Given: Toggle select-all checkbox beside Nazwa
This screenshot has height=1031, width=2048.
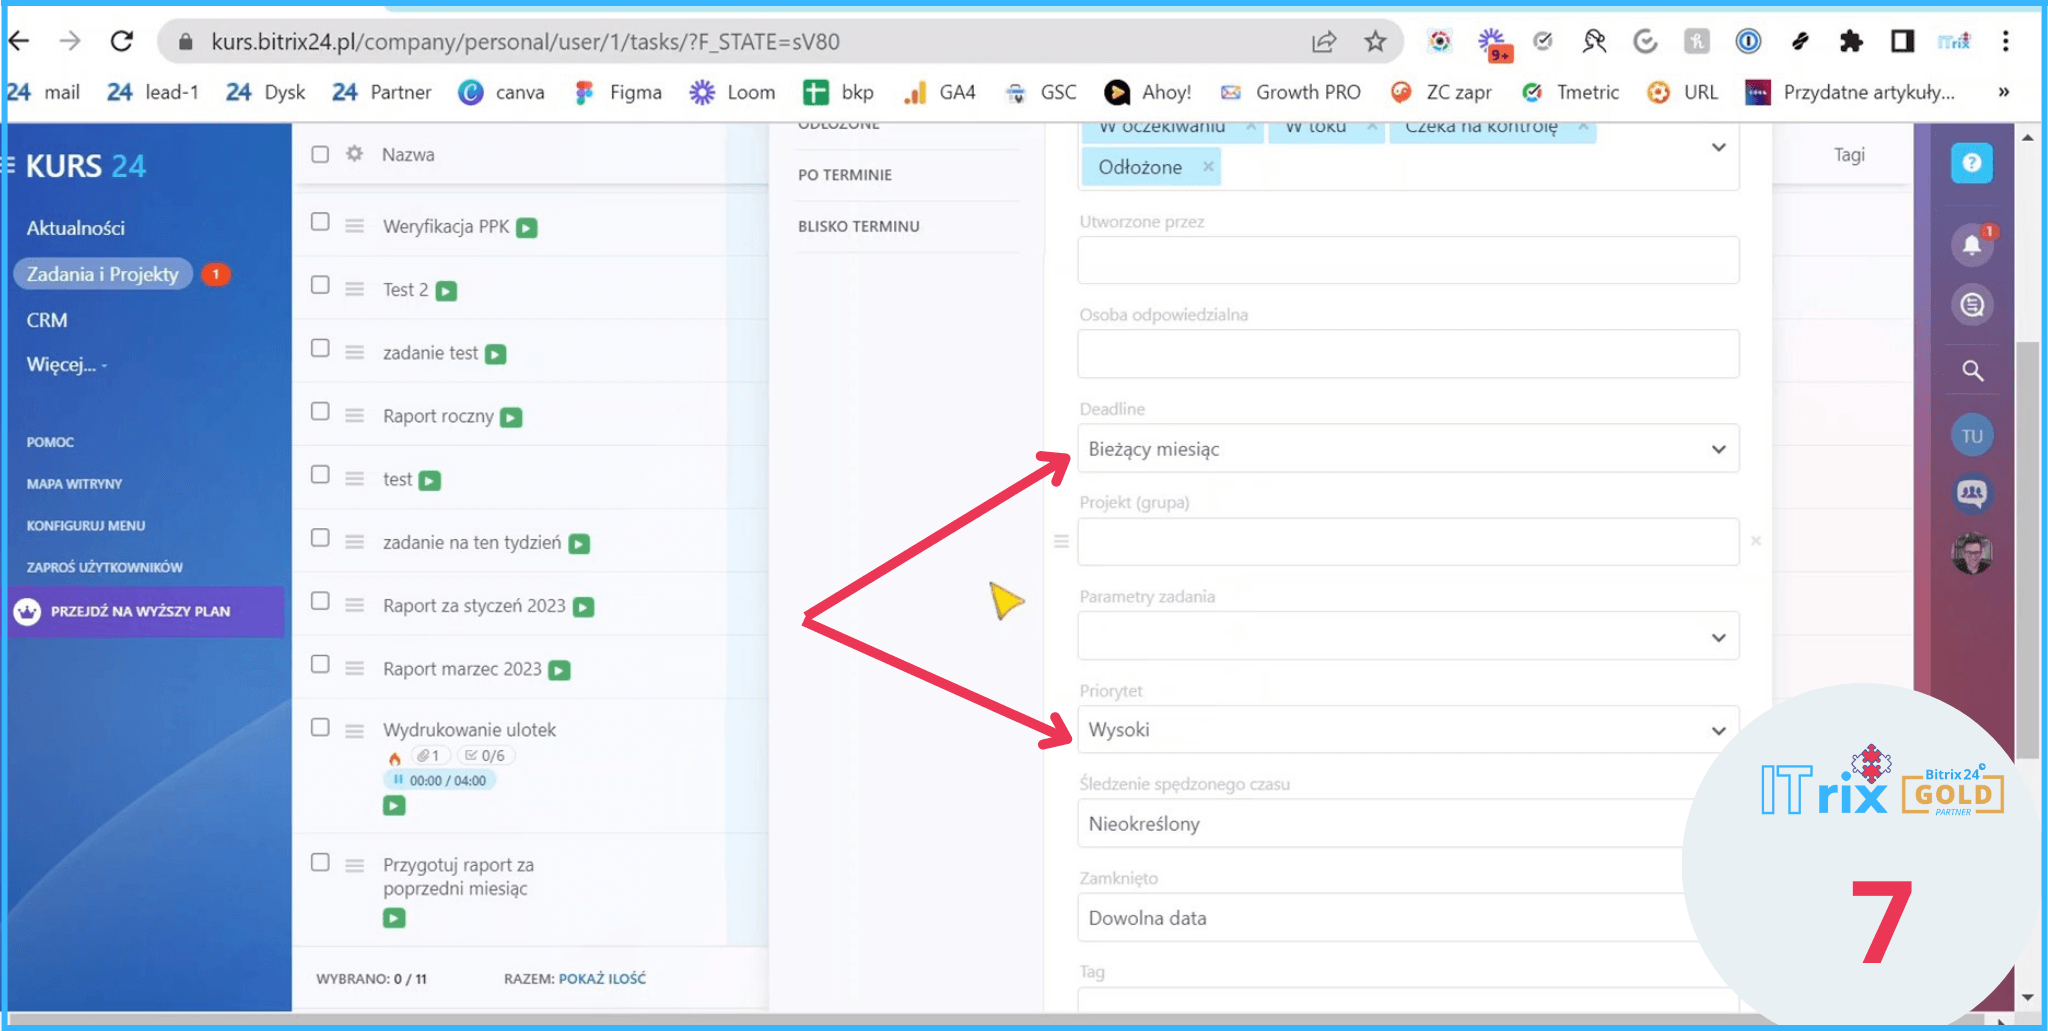Looking at the screenshot, I should [x=320, y=154].
